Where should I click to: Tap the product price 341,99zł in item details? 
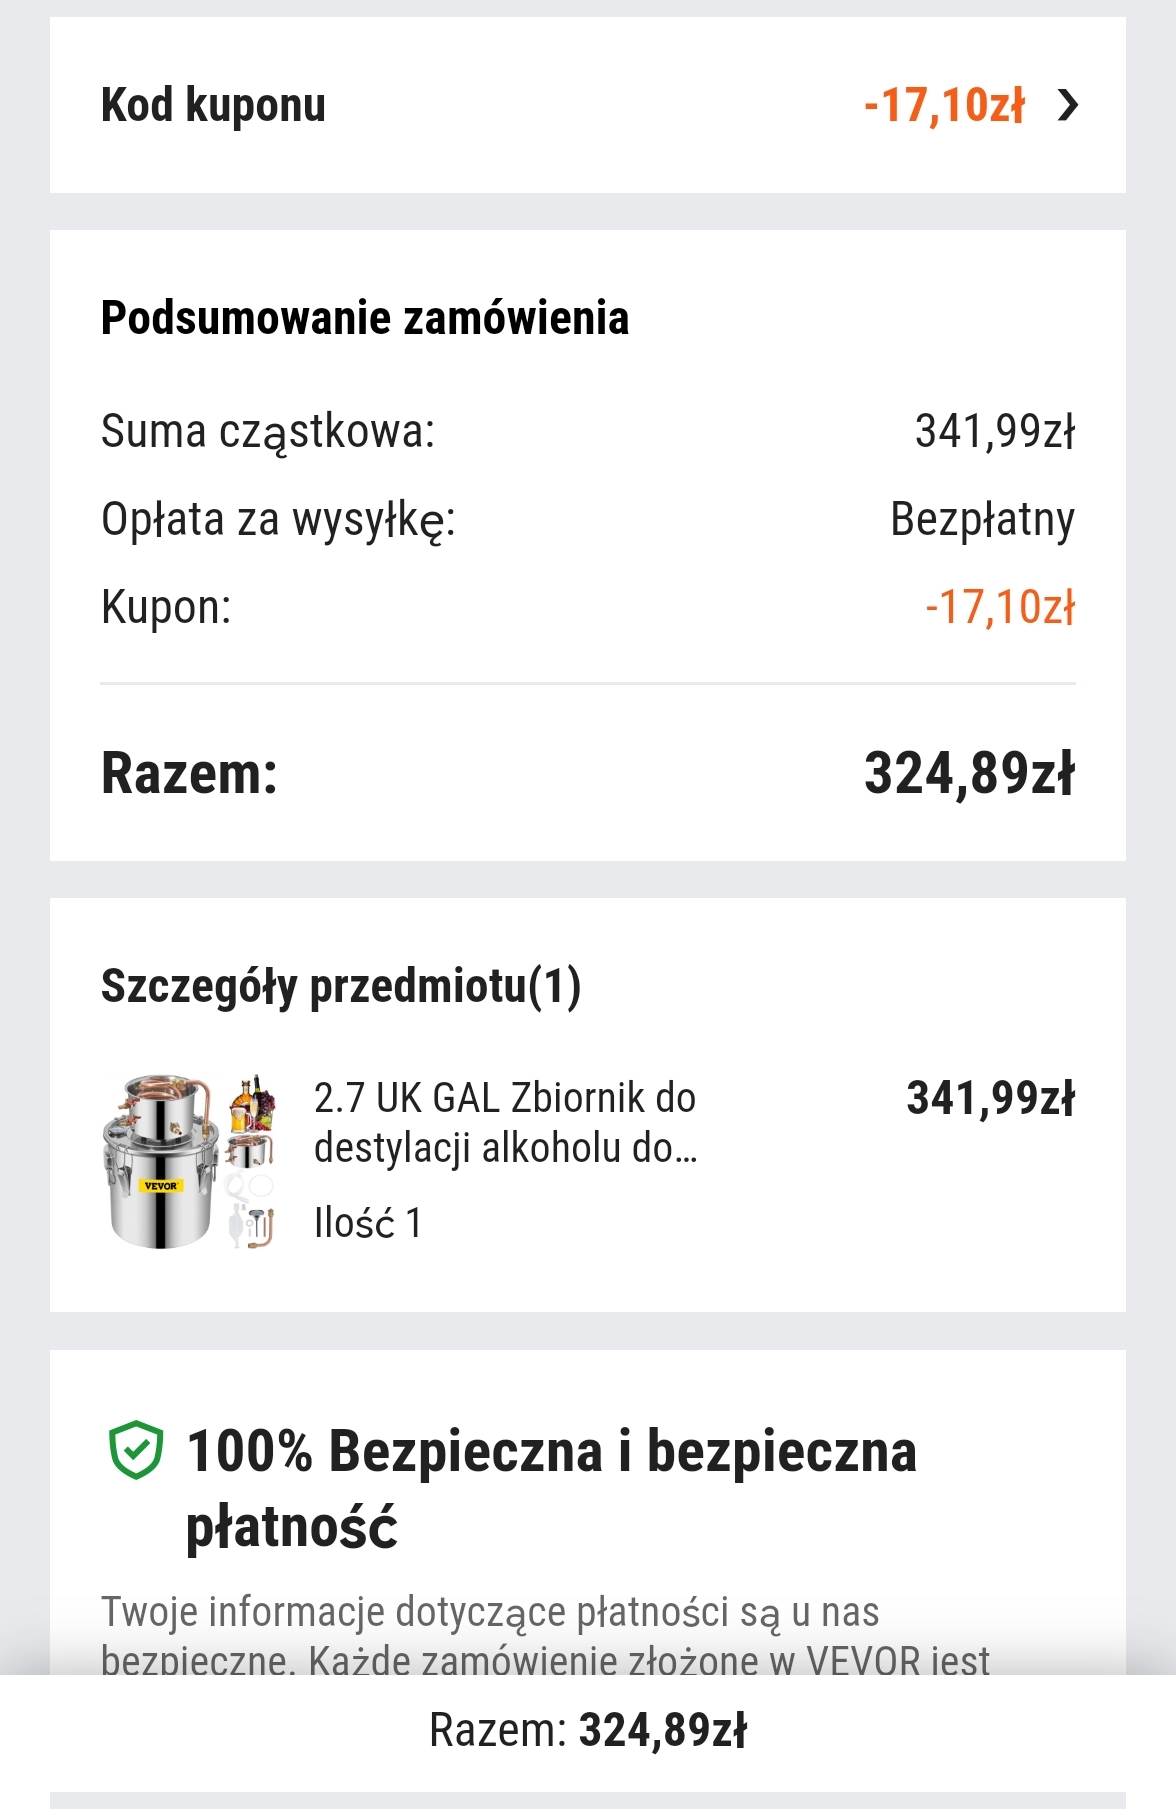[x=990, y=1098]
